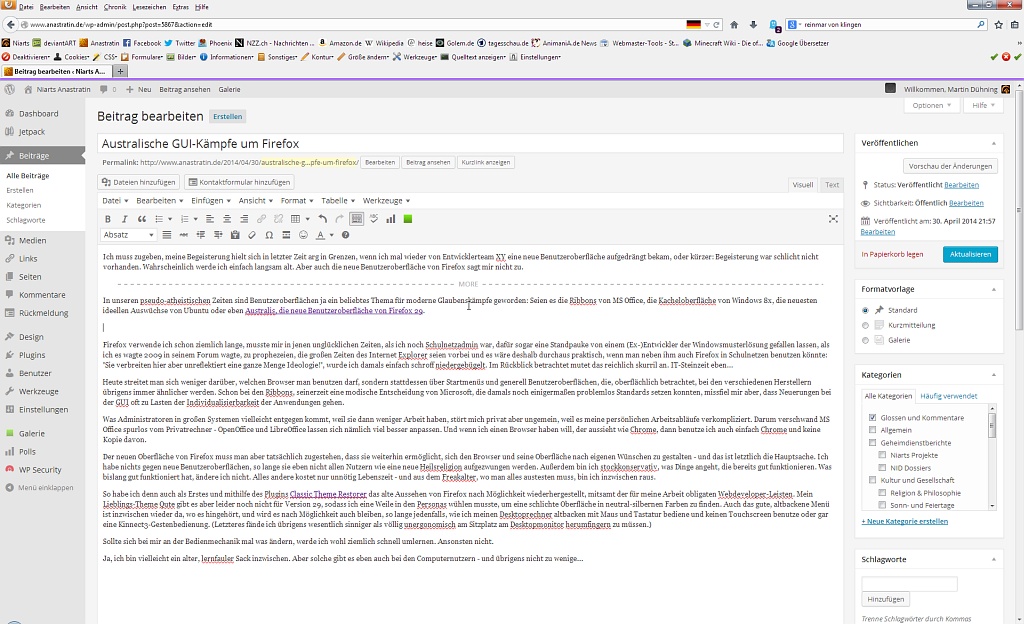
Task: Insert a Read More tag
Action: 286,235
